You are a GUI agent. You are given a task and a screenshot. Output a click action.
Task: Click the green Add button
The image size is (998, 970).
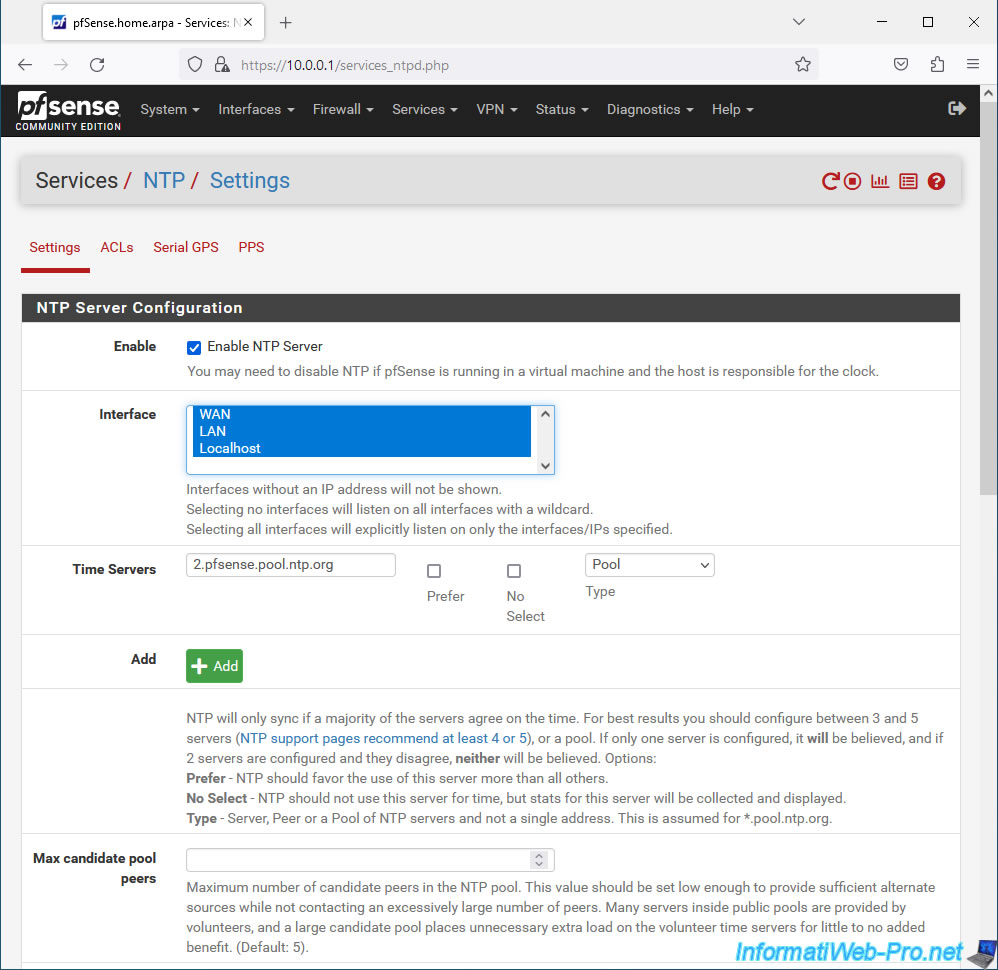(214, 666)
